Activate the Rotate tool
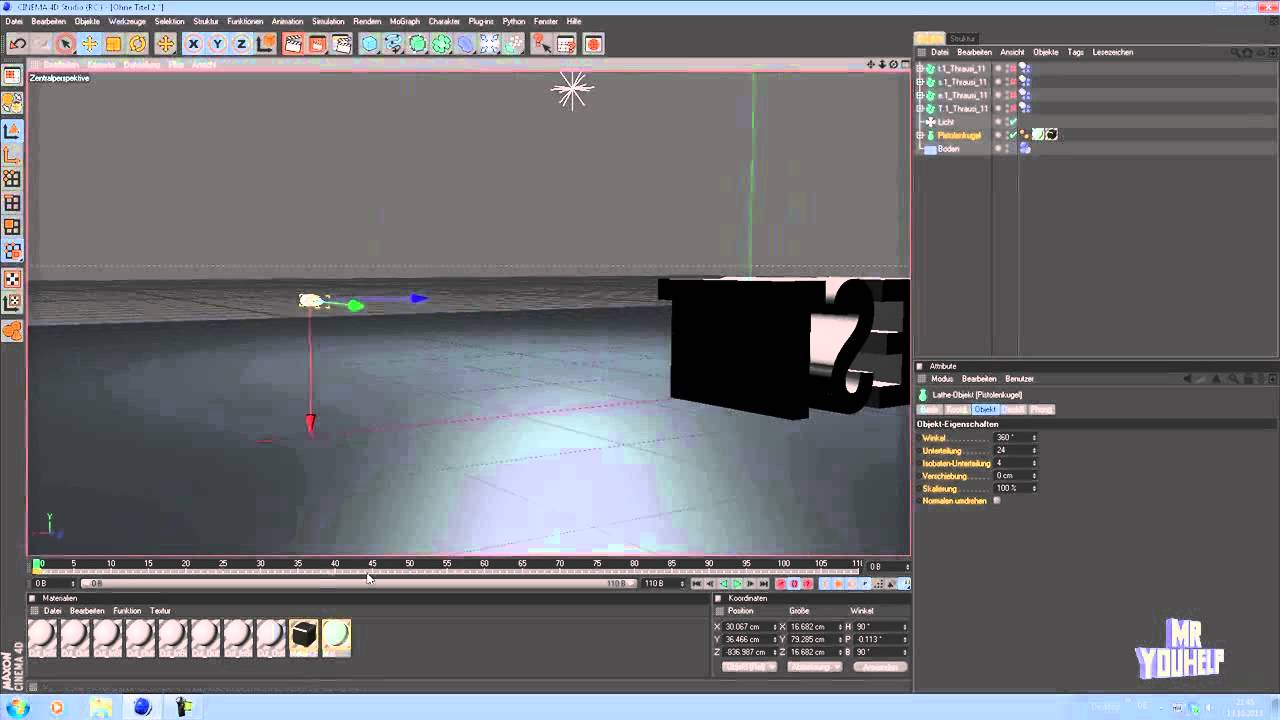 (137, 44)
